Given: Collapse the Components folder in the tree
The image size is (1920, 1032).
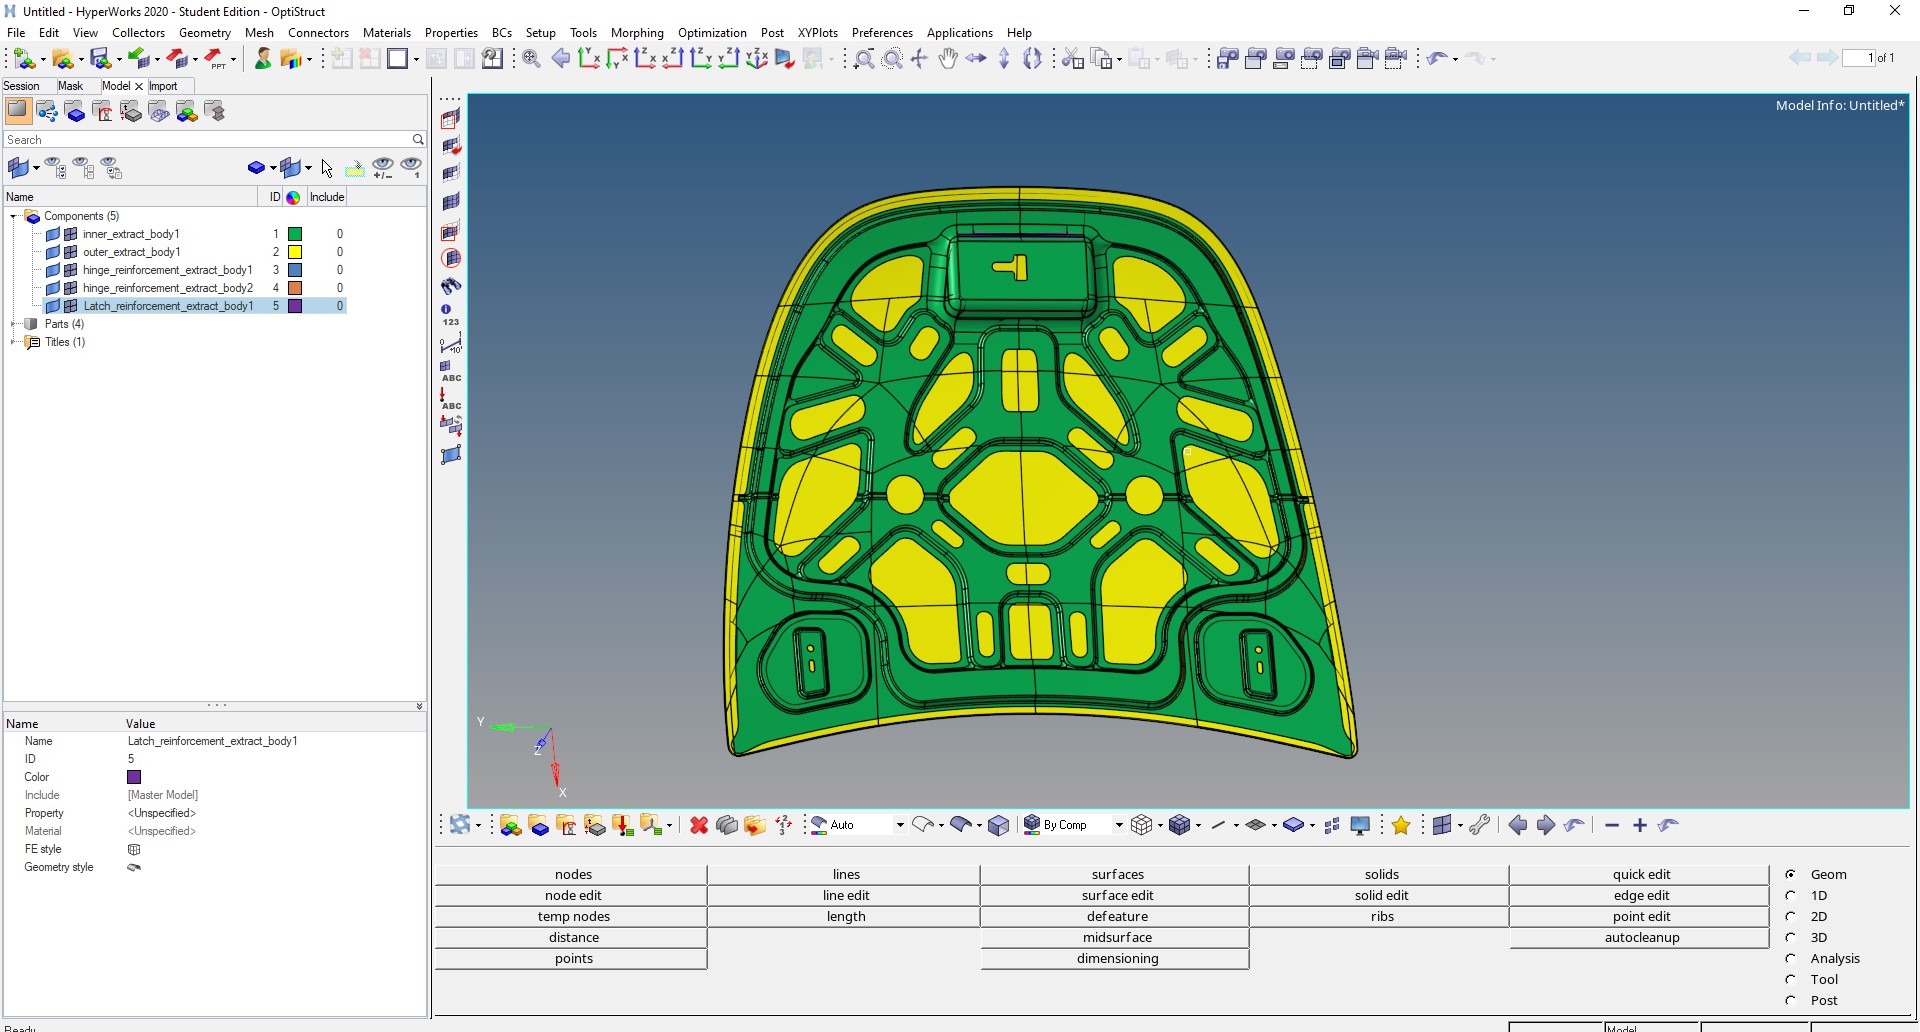Looking at the screenshot, I should coord(13,216).
